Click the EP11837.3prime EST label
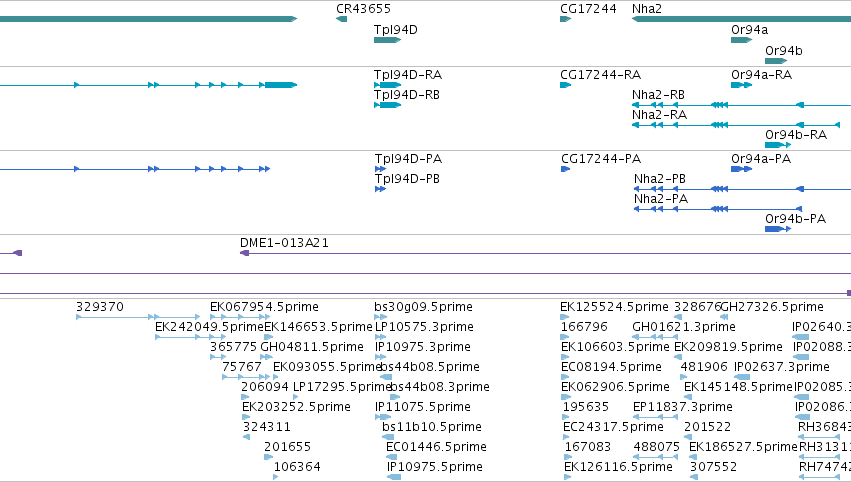 tap(683, 408)
